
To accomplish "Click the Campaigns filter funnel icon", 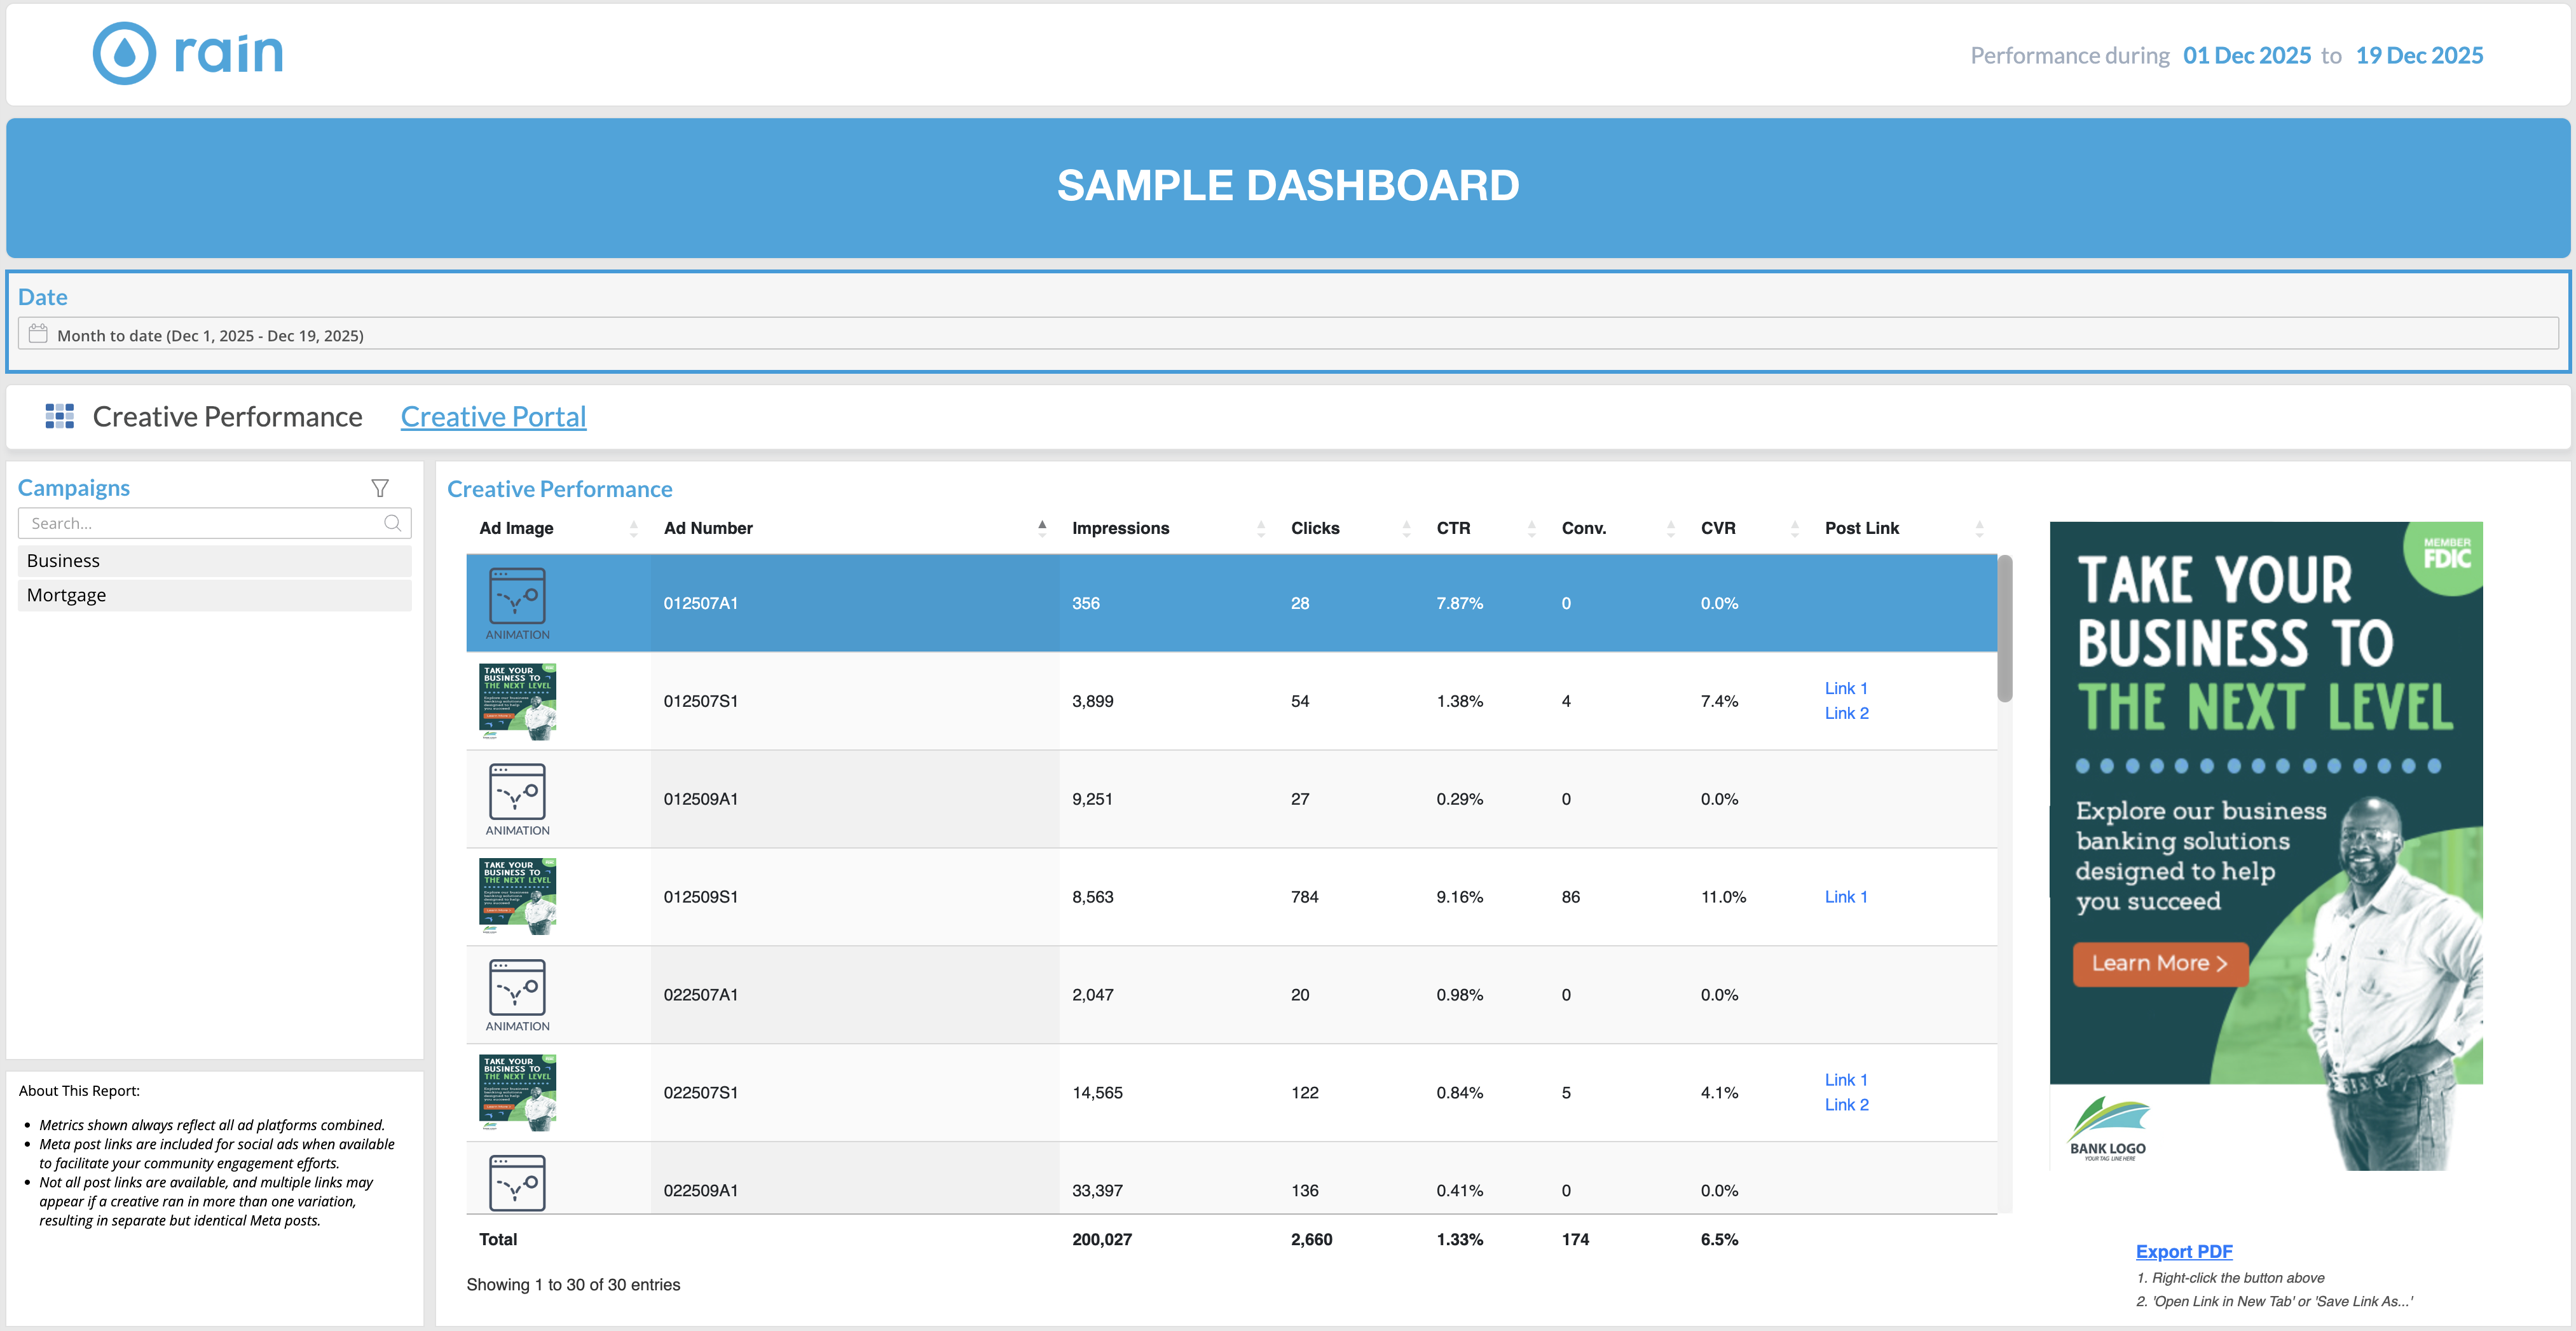I will tap(379, 488).
